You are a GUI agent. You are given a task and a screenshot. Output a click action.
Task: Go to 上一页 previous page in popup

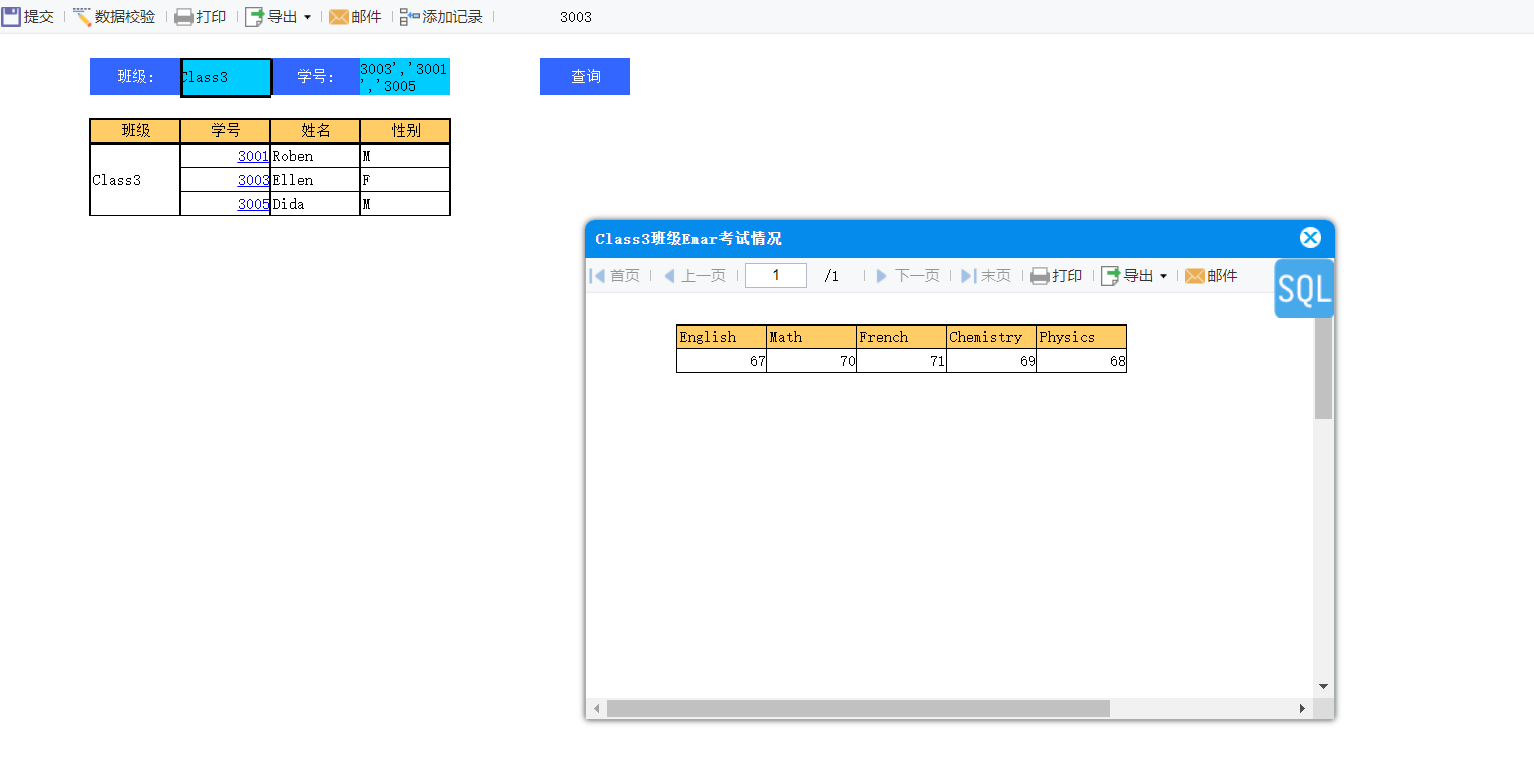coord(694,276)
